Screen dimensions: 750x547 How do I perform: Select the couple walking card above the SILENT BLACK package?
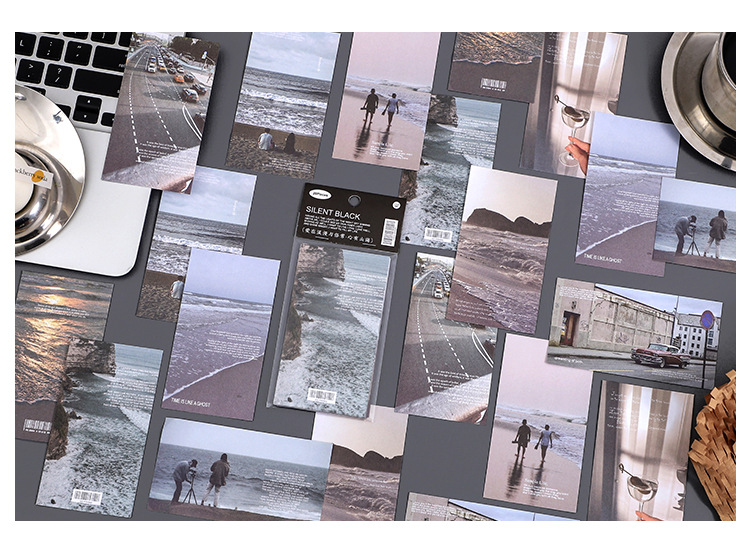[386, 101]
